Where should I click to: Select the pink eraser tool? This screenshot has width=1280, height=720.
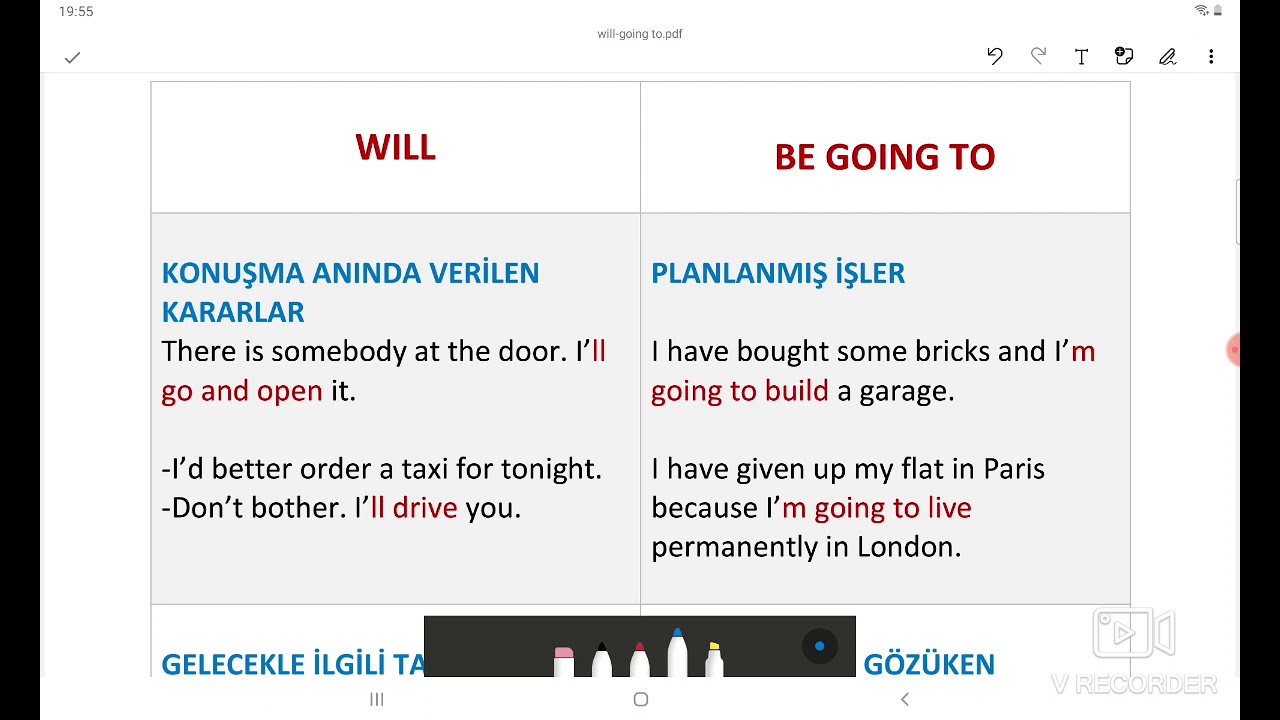(564, 661)
